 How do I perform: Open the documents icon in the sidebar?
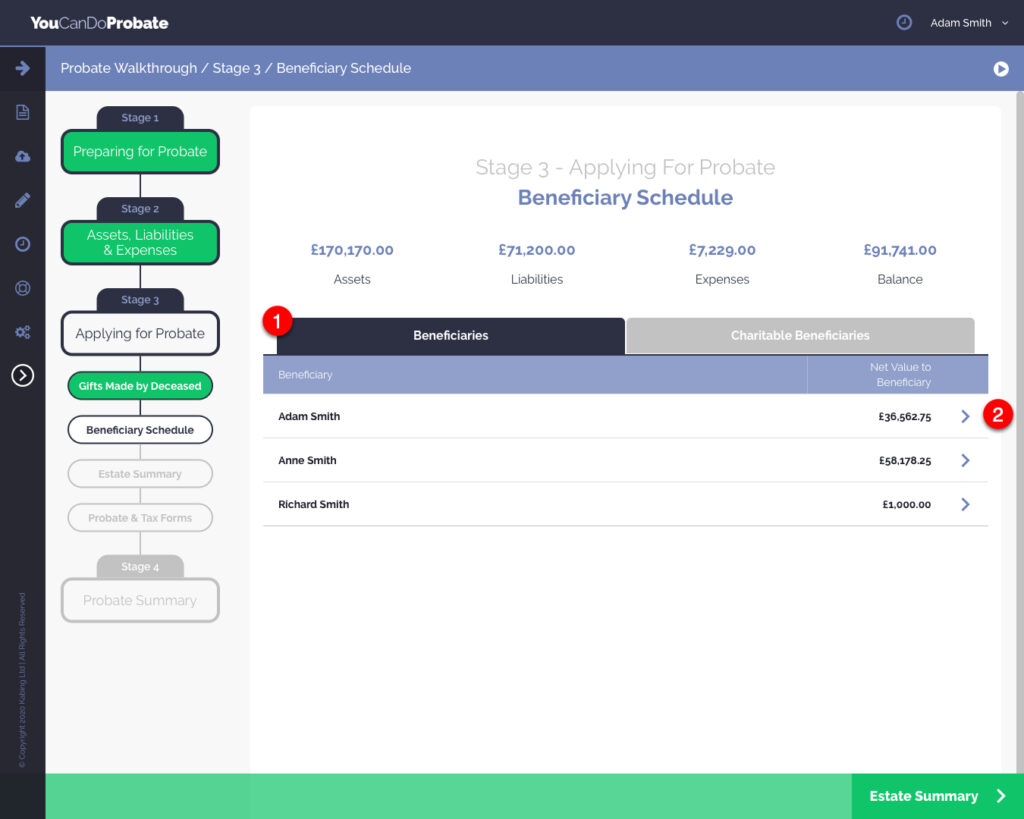tap(22, 112)
